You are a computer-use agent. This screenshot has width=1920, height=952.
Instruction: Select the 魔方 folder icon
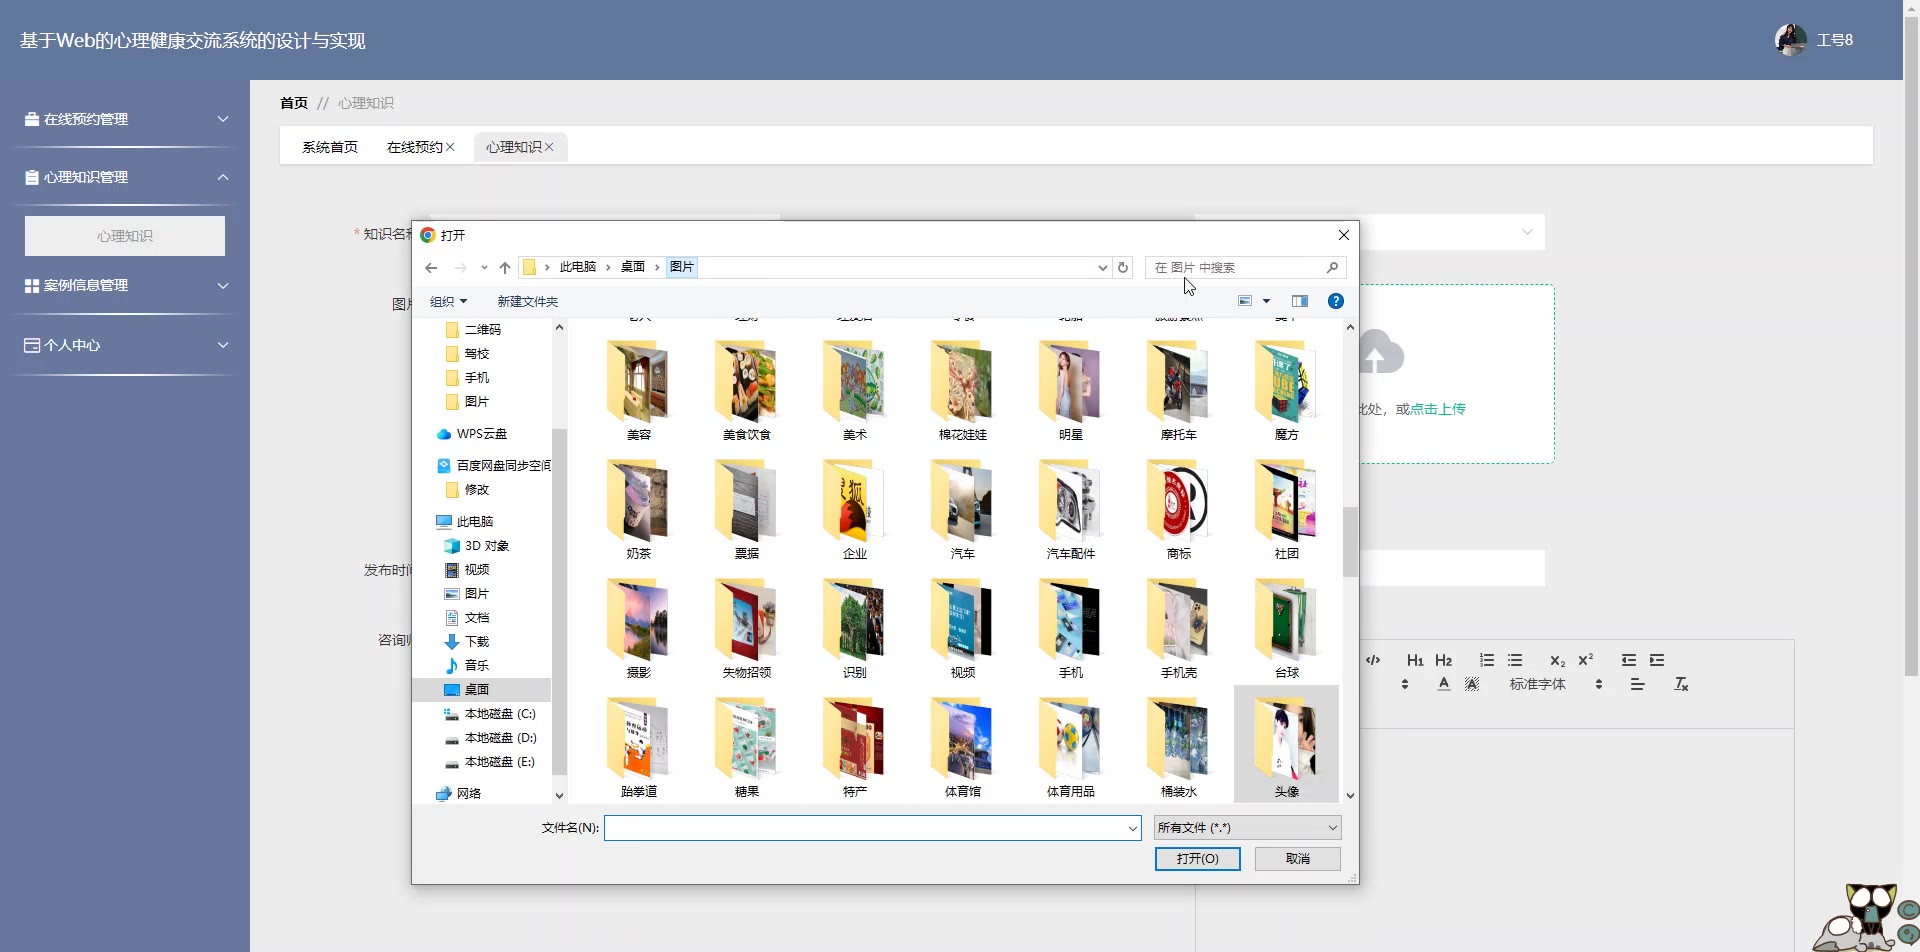point(1286,382)
